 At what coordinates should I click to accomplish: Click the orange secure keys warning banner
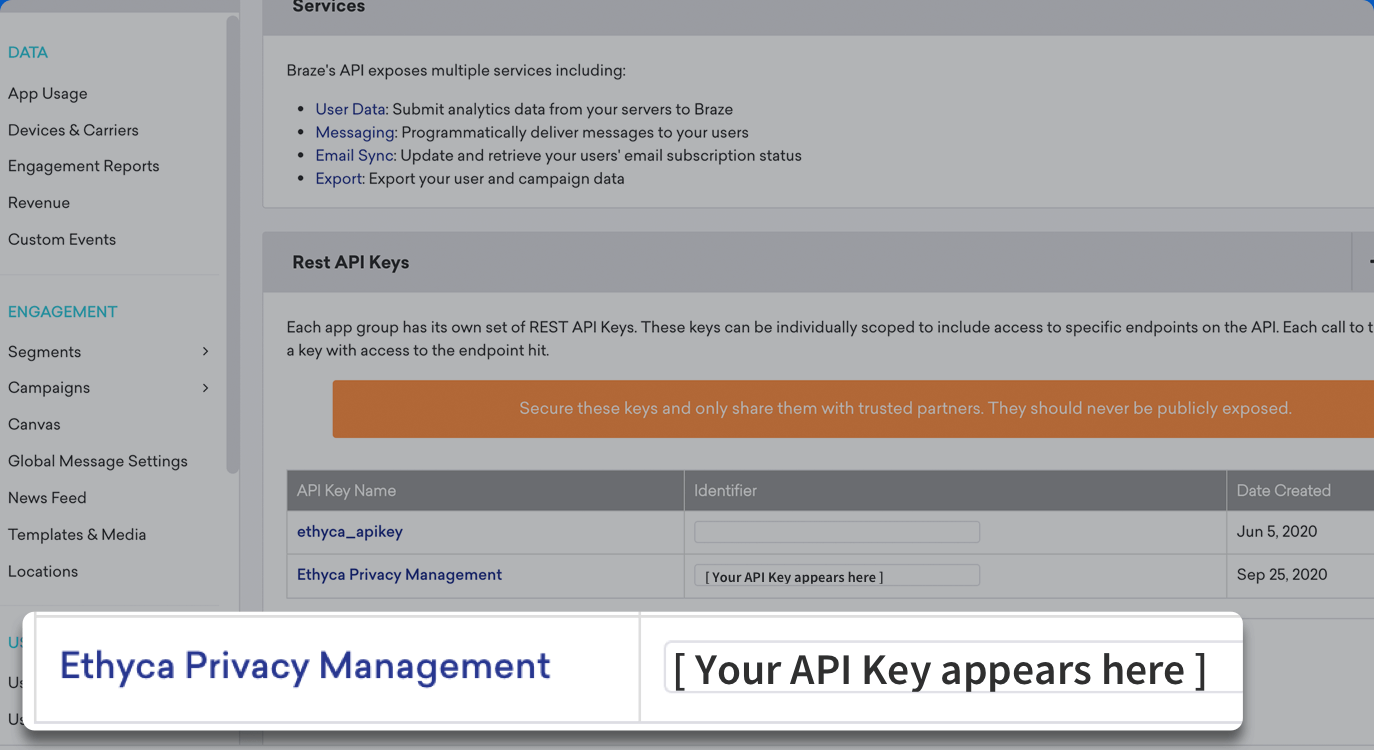click(x=853, y=408)
